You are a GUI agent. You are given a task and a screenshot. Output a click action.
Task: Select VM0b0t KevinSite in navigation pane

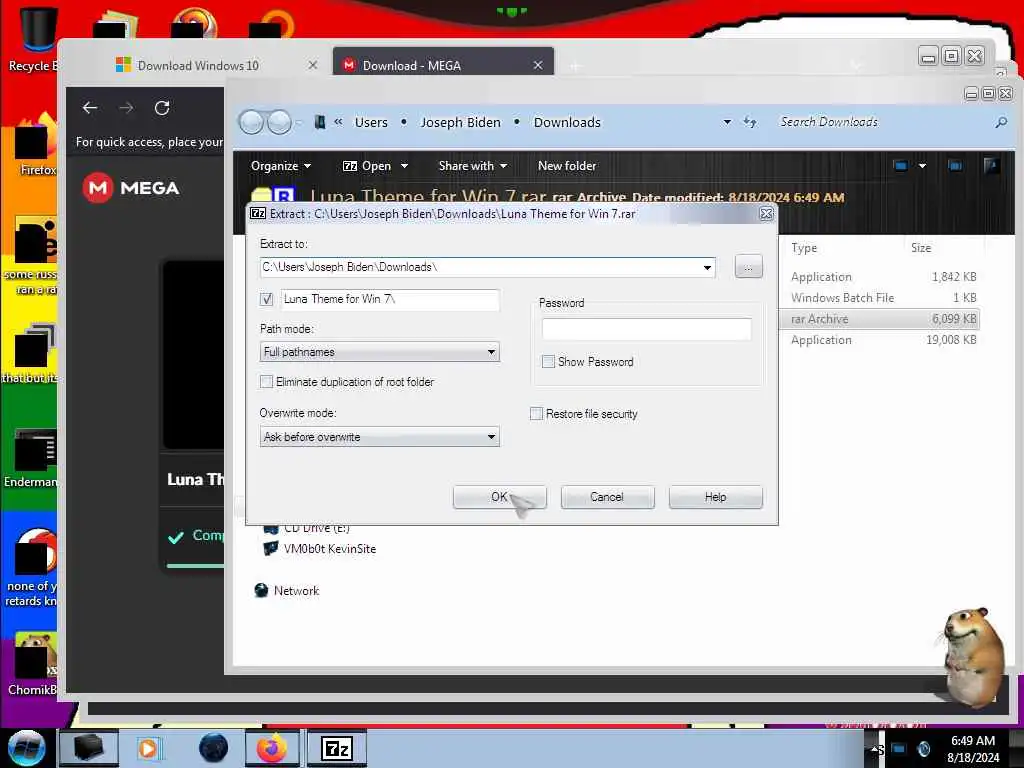point(320,549)
